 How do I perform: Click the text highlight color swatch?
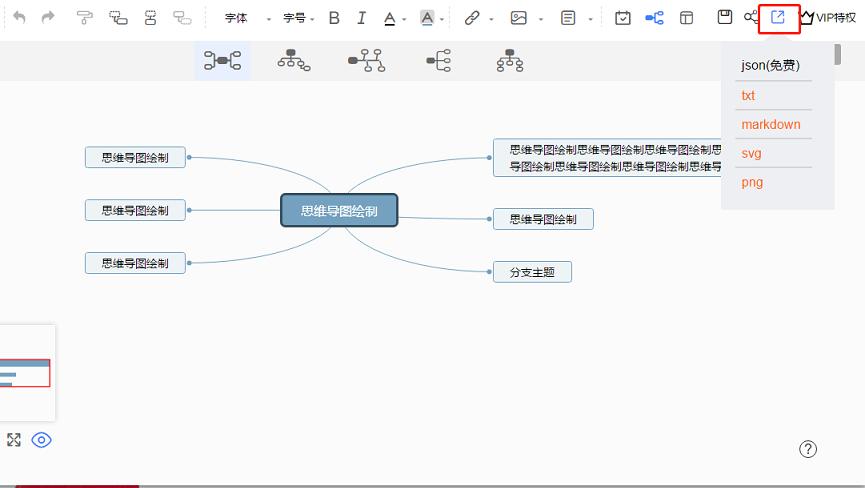(x=427, y=18)
